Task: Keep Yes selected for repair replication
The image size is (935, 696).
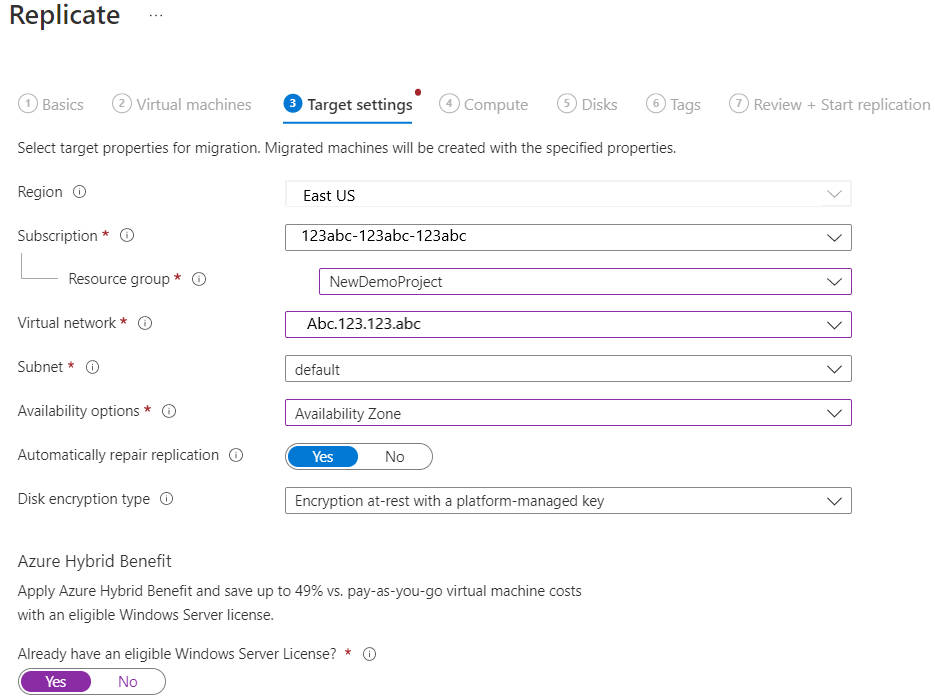Action: [x=322, y=456]
